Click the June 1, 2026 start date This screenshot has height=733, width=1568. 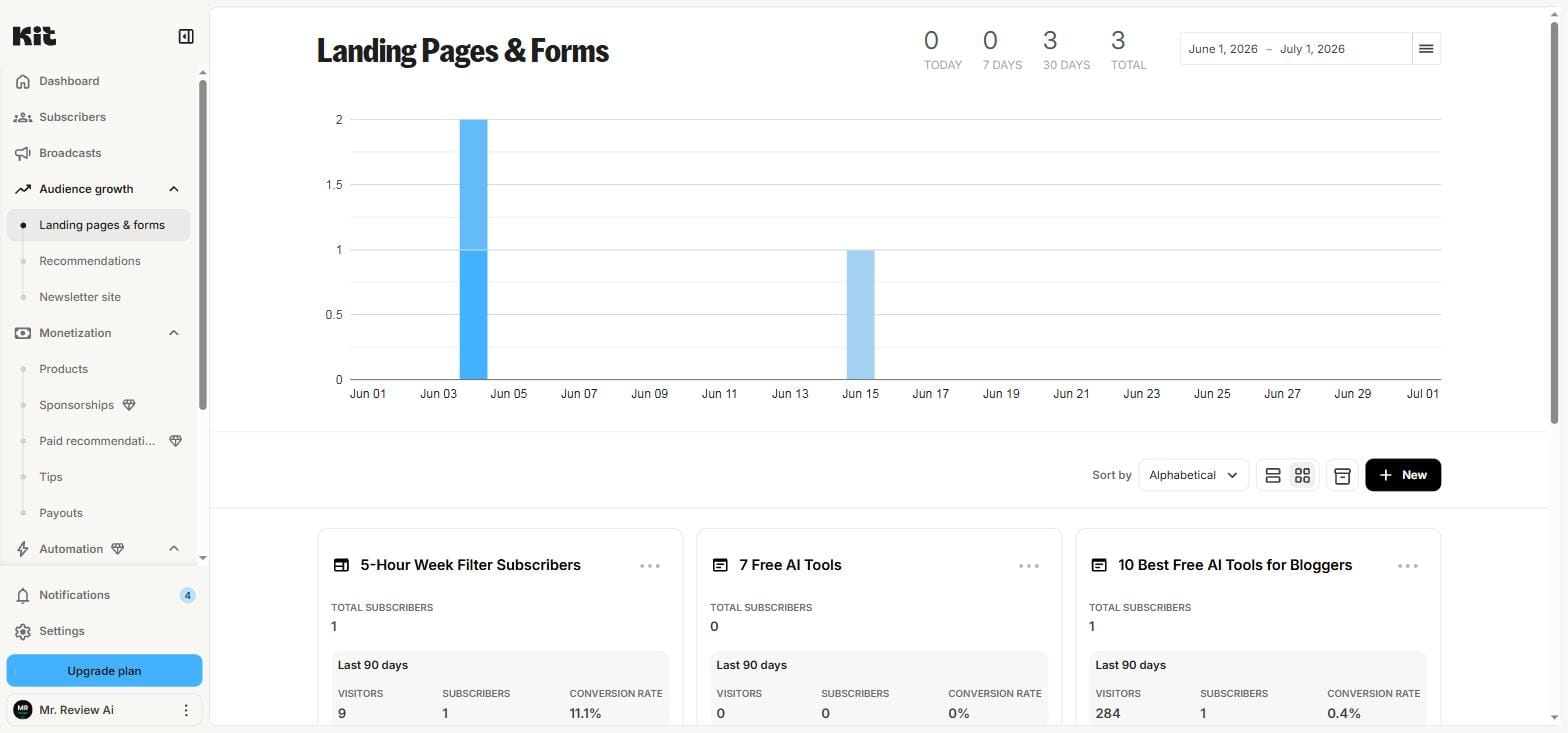click(1223, 49)
